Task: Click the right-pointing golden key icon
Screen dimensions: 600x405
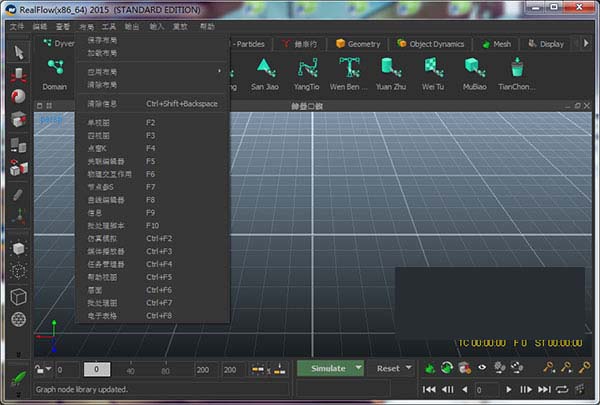Action: [x=566, y=367]
